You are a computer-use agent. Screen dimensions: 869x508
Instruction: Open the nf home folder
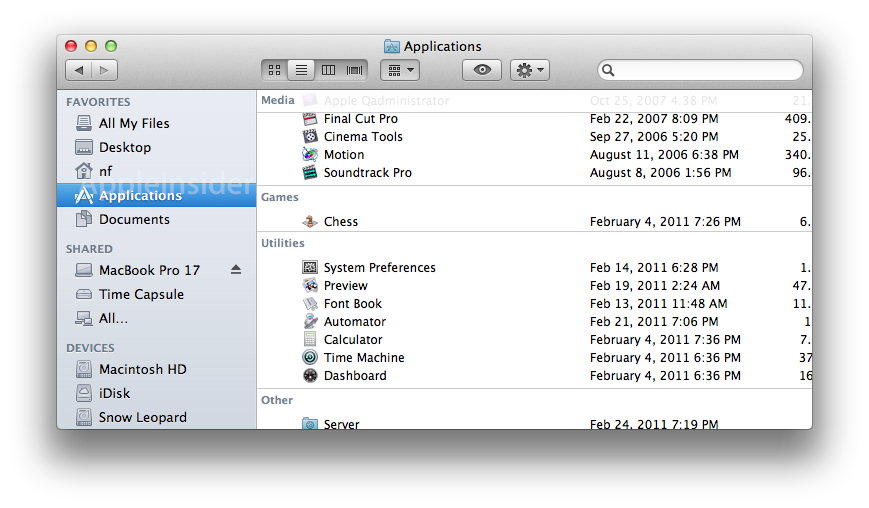click(156, 171)
